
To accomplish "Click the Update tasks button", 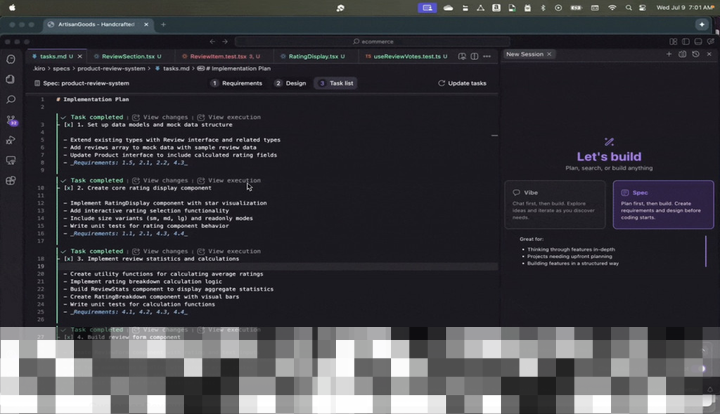I will click(462, 83).
